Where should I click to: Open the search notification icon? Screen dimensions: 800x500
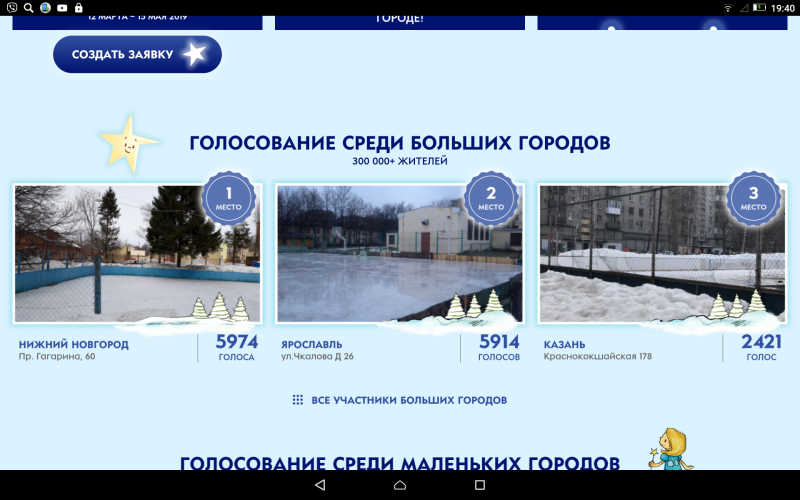click(29, 8)
